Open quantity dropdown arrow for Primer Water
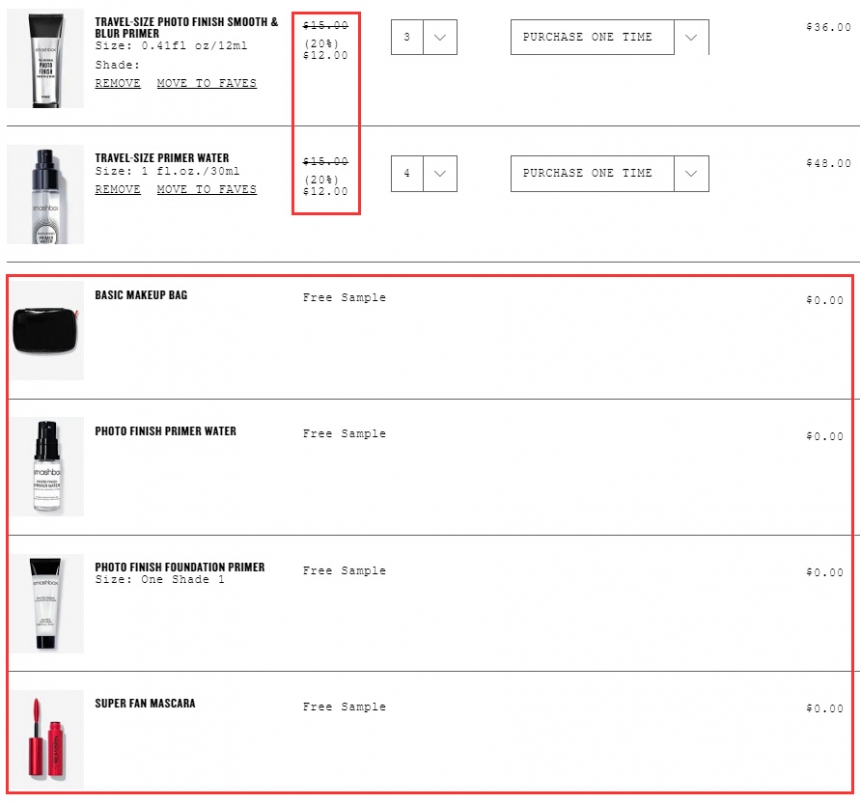The width and height of the screenshot is (860, 804). pyautogui.click(x=440, y=173)
